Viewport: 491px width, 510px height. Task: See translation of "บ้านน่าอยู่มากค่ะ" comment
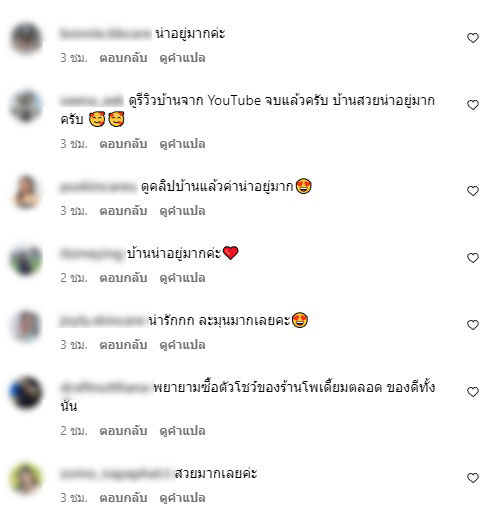pyautogui.click(x=182, y=278)
